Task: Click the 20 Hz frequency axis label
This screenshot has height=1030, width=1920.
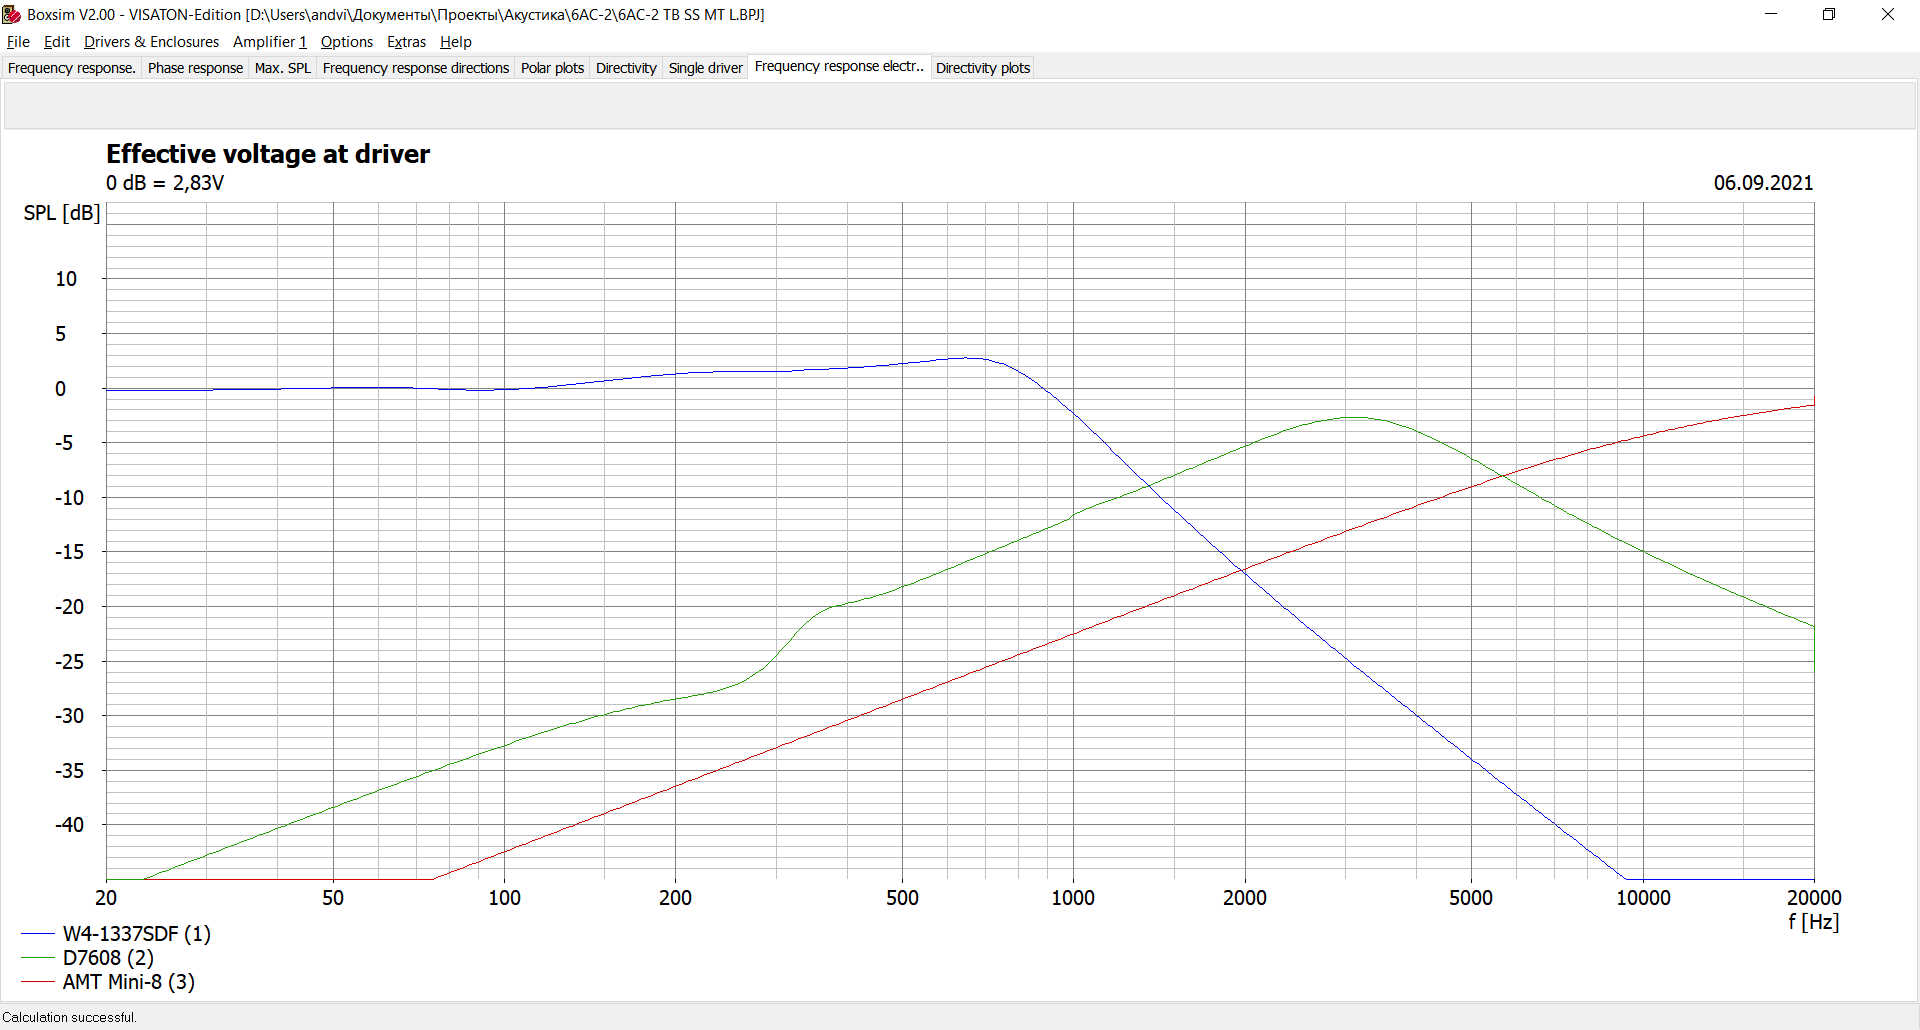Action: (x=106, y=898)
